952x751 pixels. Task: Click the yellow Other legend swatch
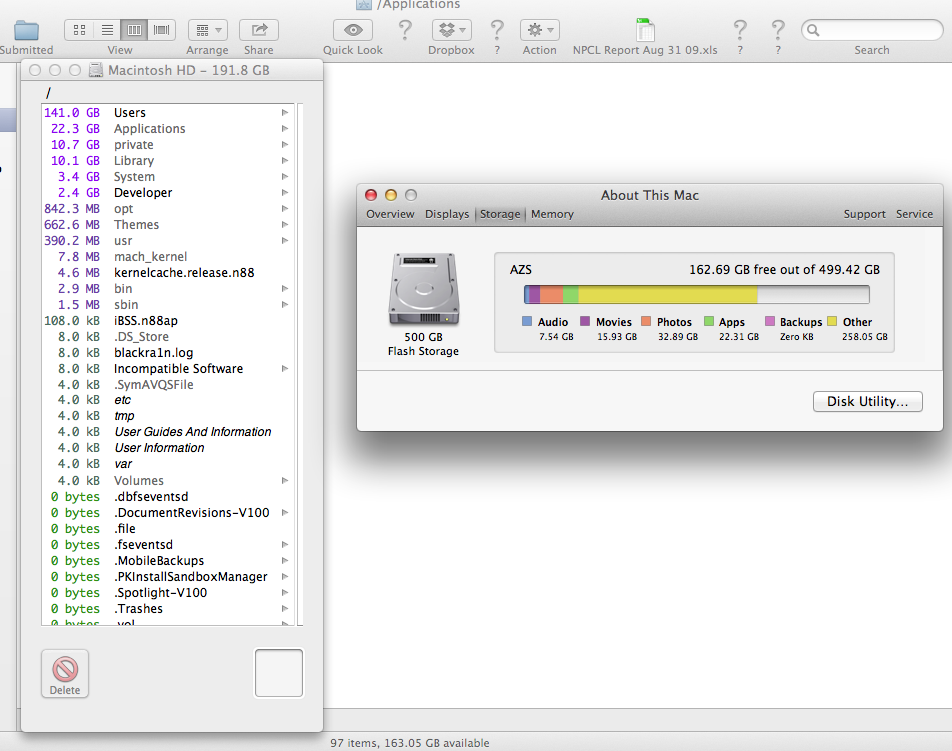[832, 321]
